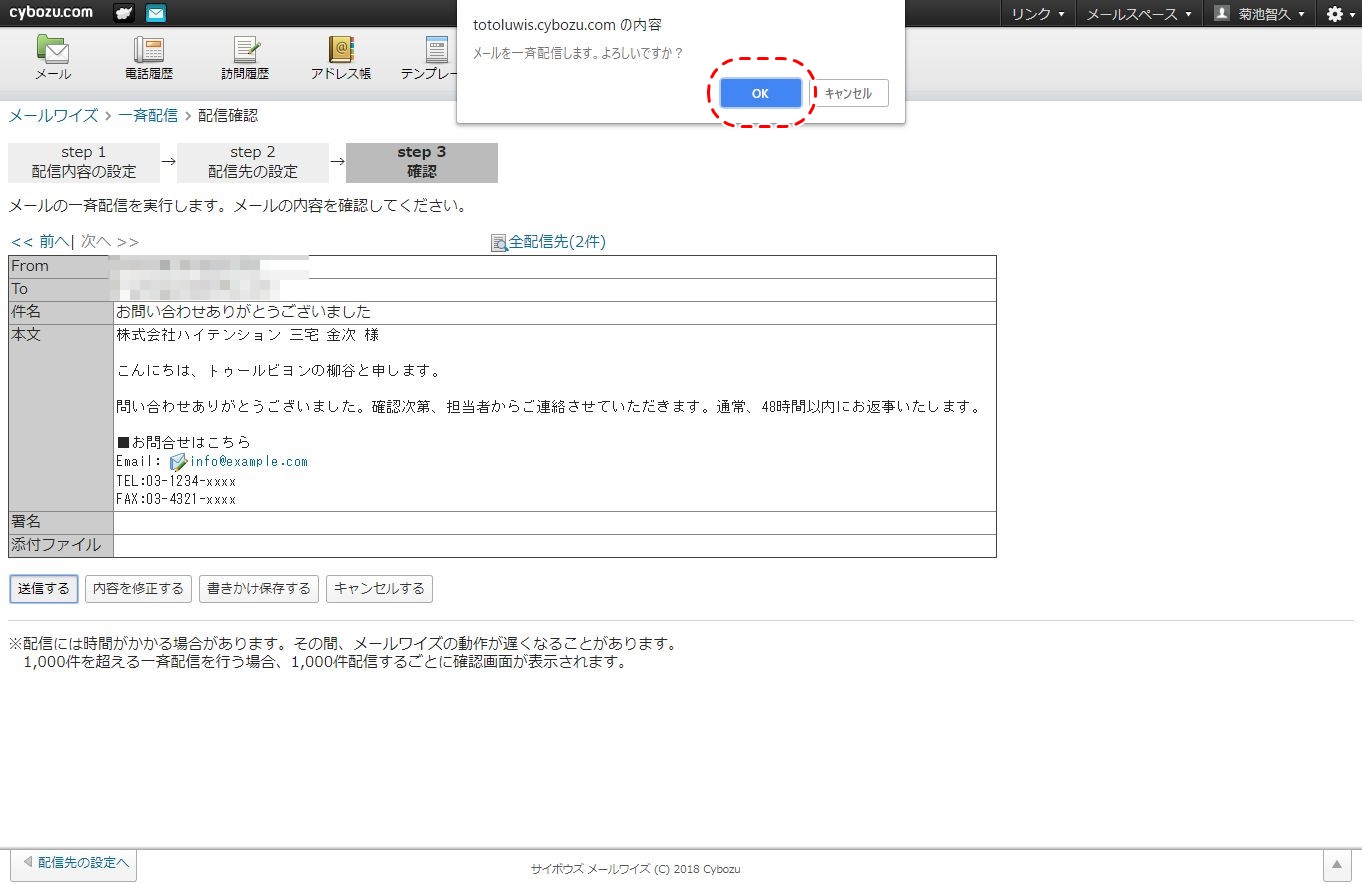Open the gear settings menu
Screen dimensions: 1362x884
click(x=1340, y=13)
